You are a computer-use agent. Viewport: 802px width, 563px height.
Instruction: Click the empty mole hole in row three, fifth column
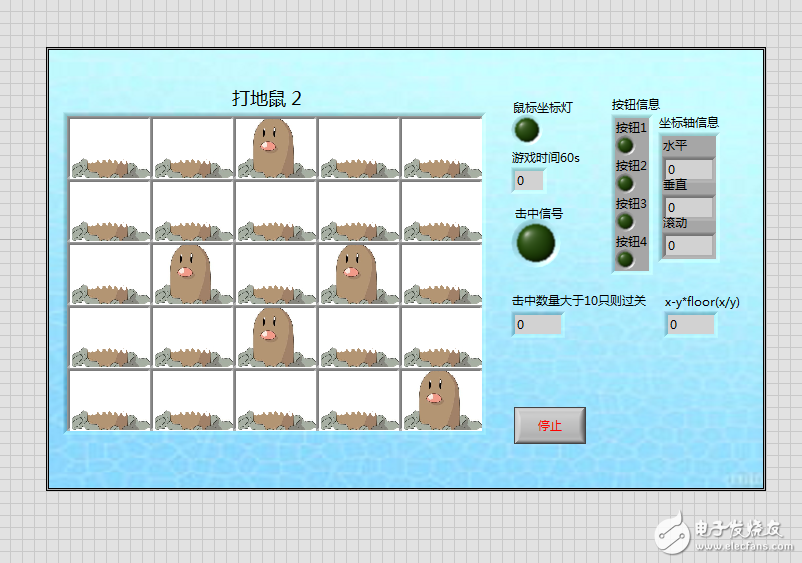tap(441, 274)
